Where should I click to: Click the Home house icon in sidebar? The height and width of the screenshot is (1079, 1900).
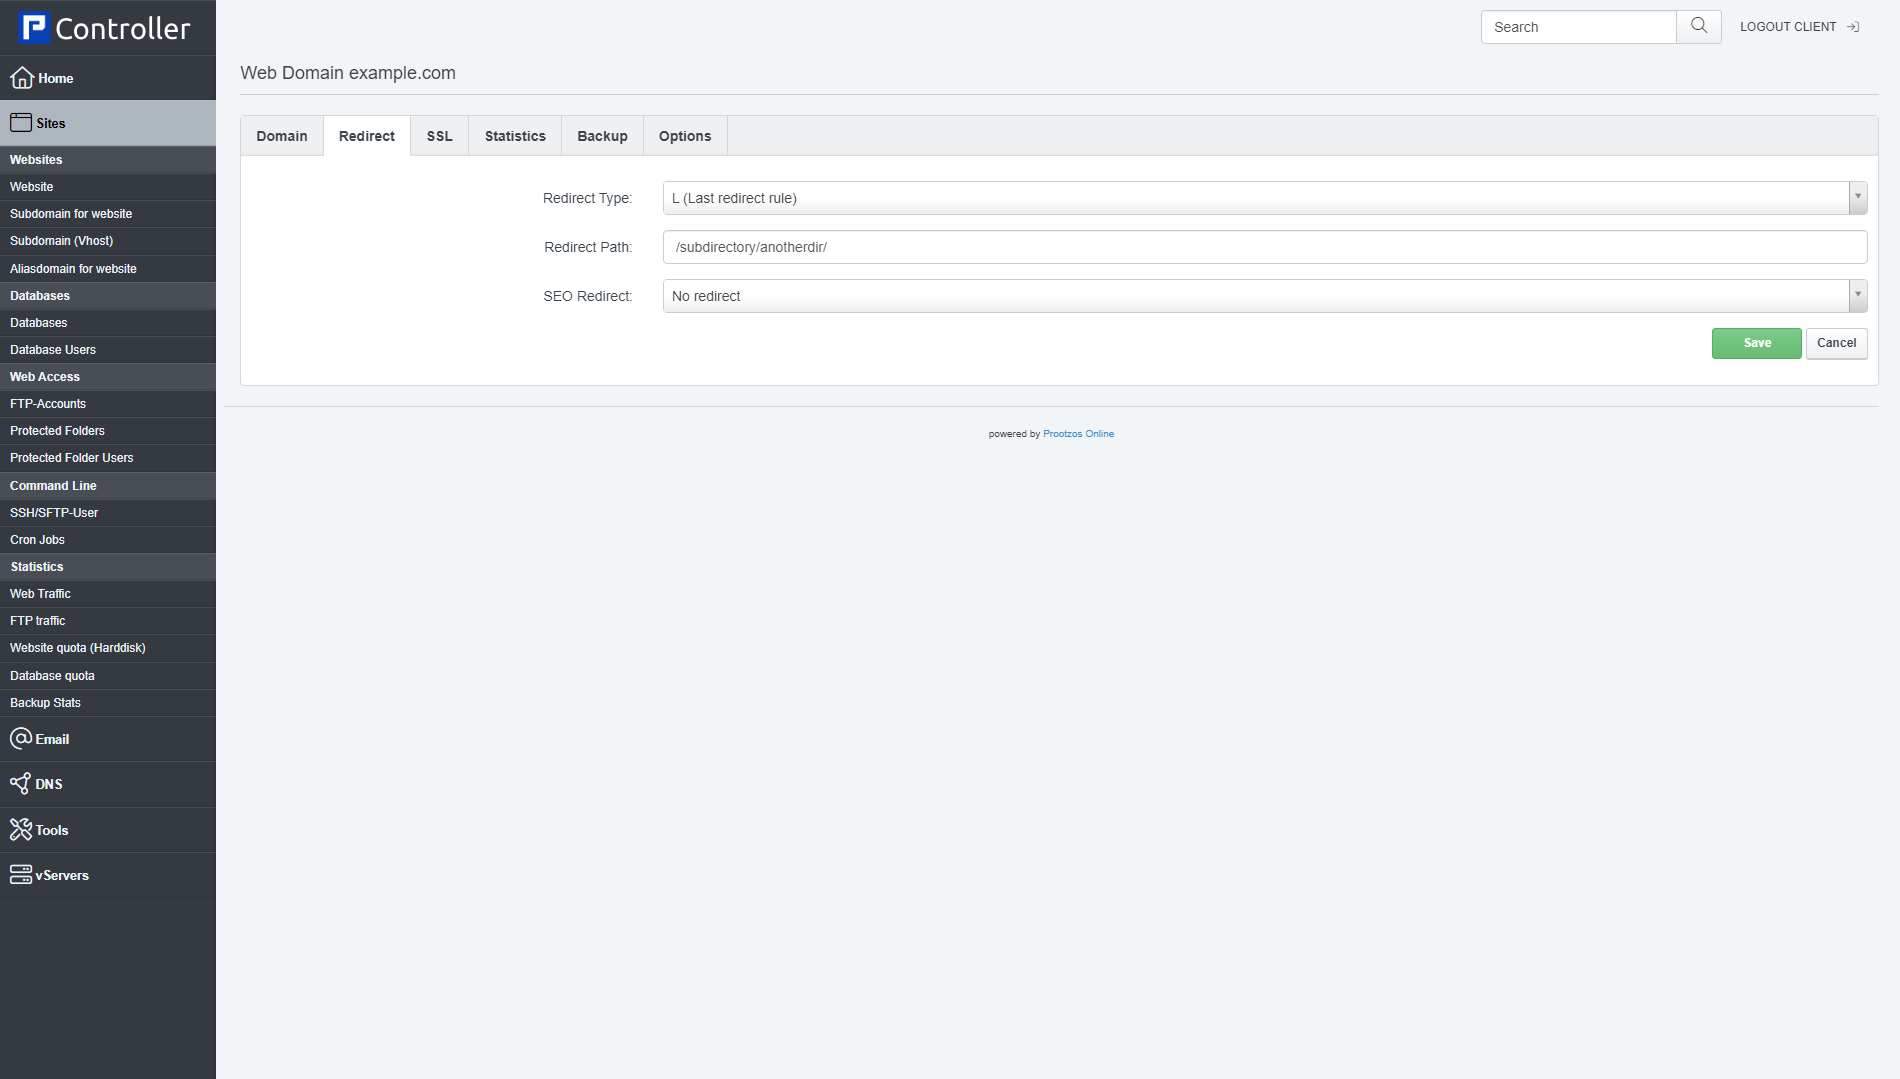21,78
